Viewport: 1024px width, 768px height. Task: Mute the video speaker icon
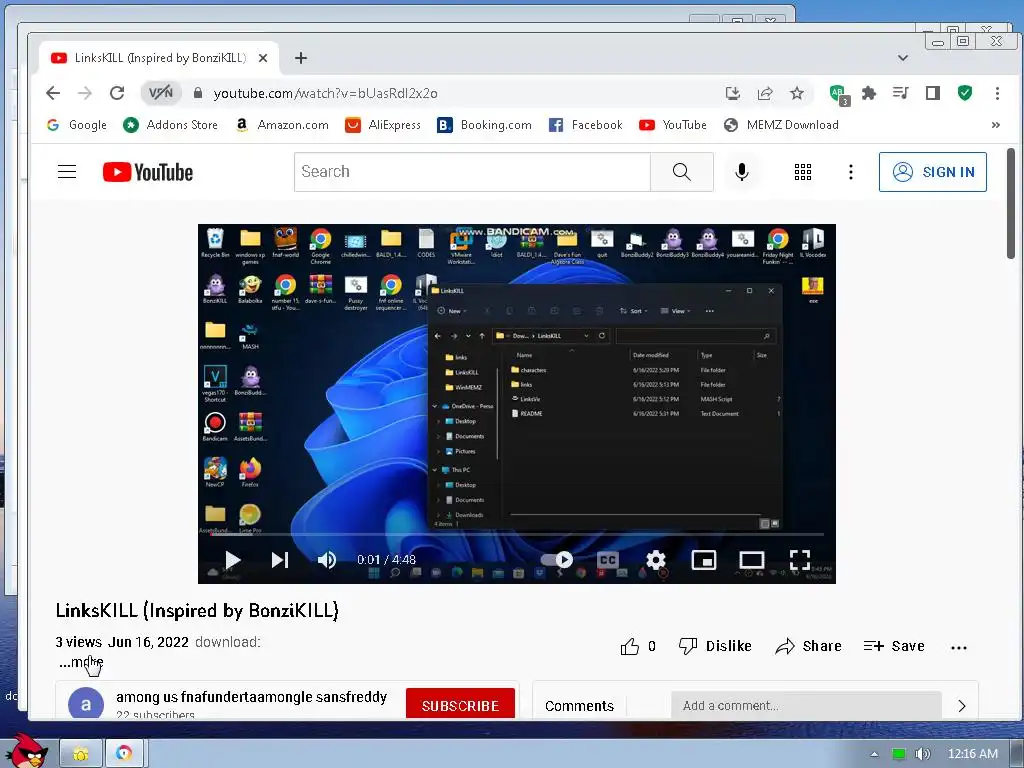327,560
